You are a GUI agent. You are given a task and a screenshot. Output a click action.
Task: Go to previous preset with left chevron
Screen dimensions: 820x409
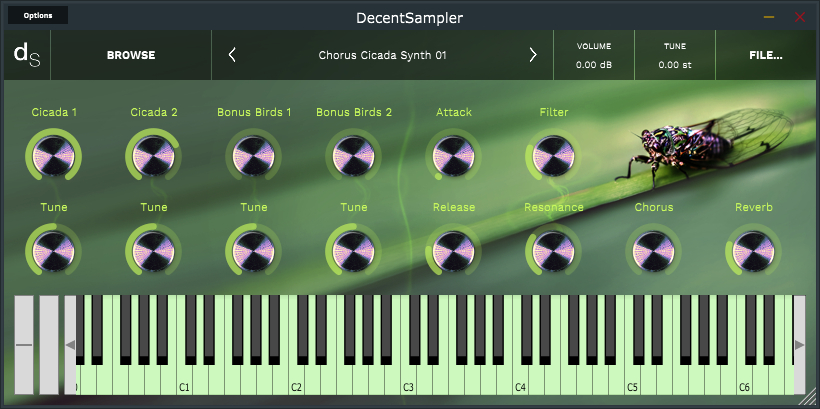[x=232, y=55]
